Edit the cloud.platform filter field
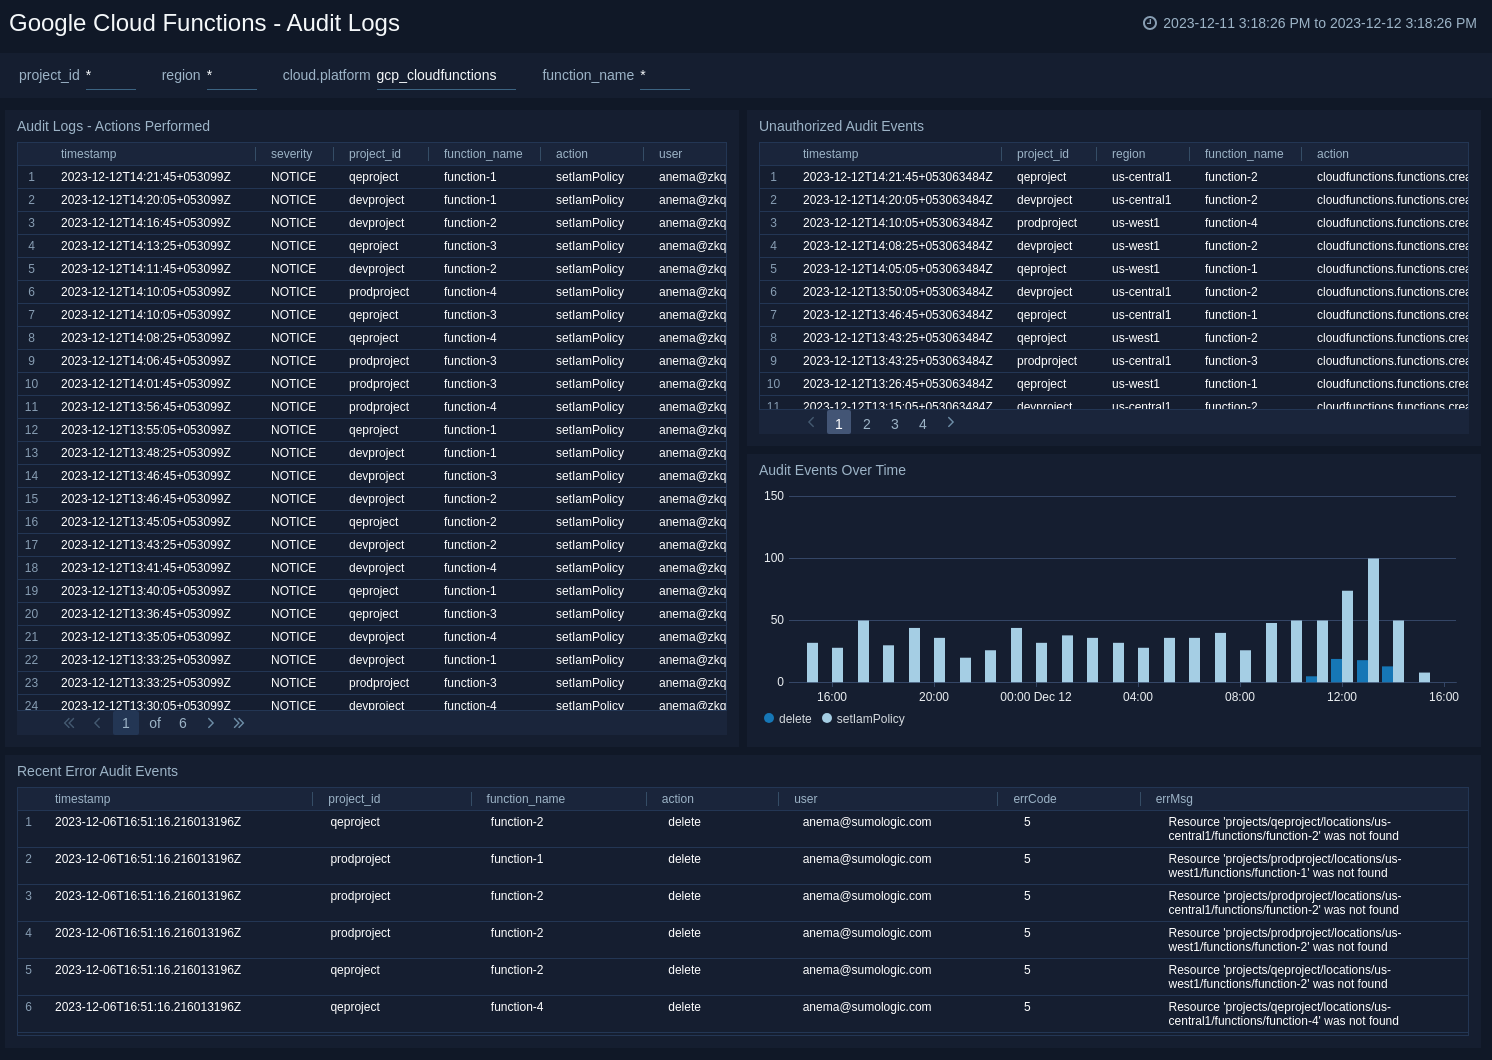 tap(446, 76)
